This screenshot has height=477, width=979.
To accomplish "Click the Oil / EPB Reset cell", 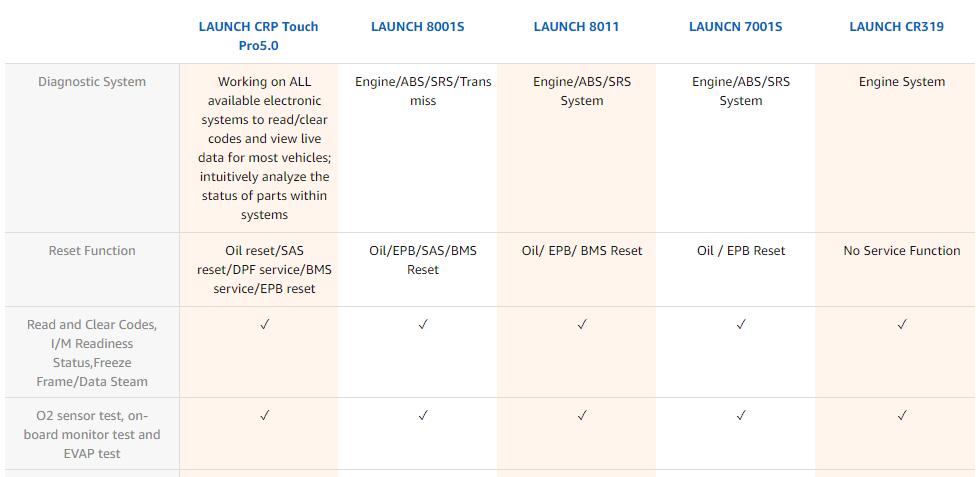I will tap(741, 250).
